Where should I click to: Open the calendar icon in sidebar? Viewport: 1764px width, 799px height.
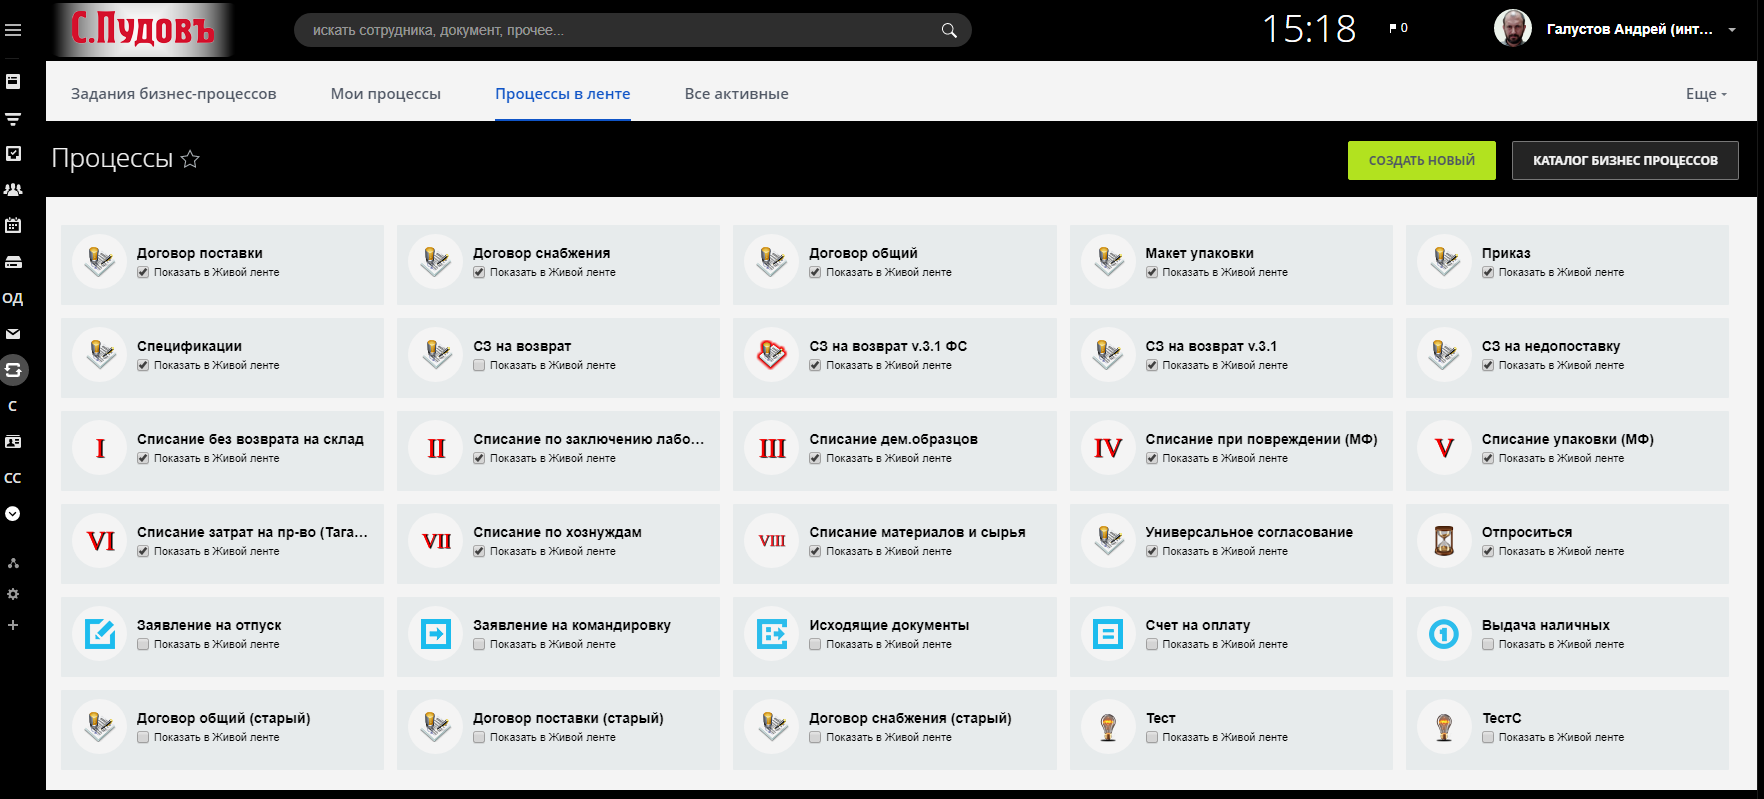(x=13, y=226)
